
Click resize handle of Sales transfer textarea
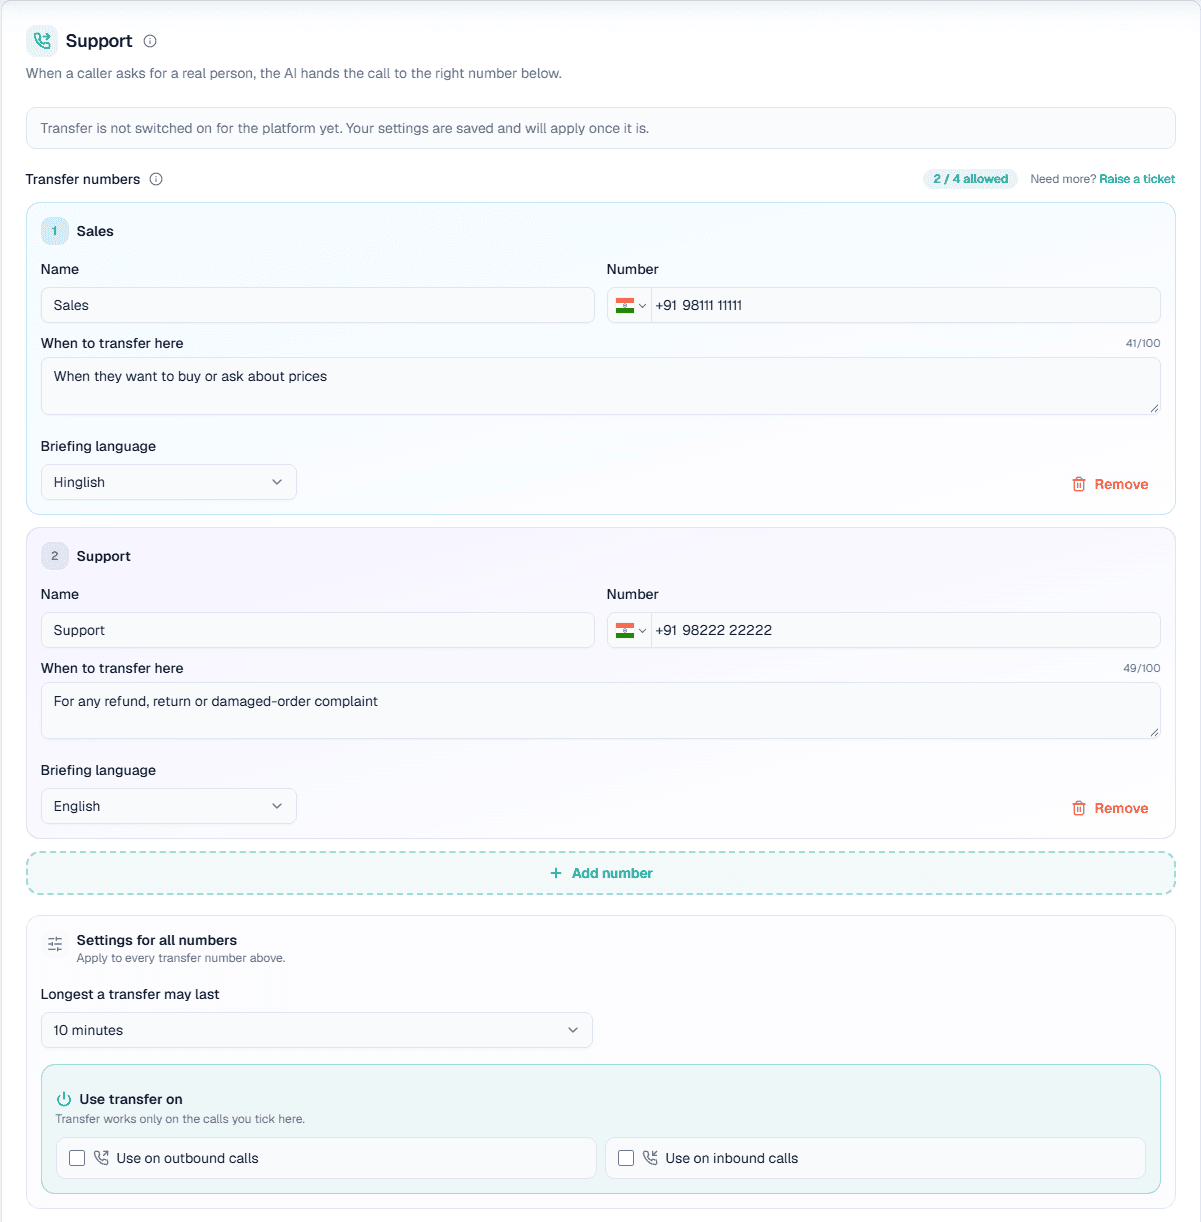1154,408
